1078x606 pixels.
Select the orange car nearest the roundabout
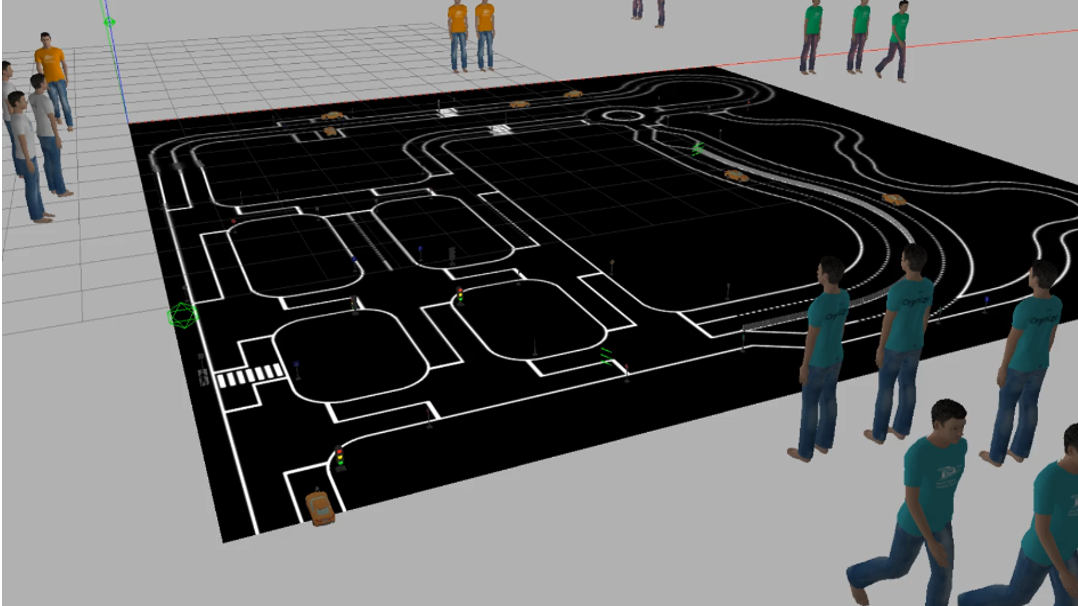pos(573,94)
